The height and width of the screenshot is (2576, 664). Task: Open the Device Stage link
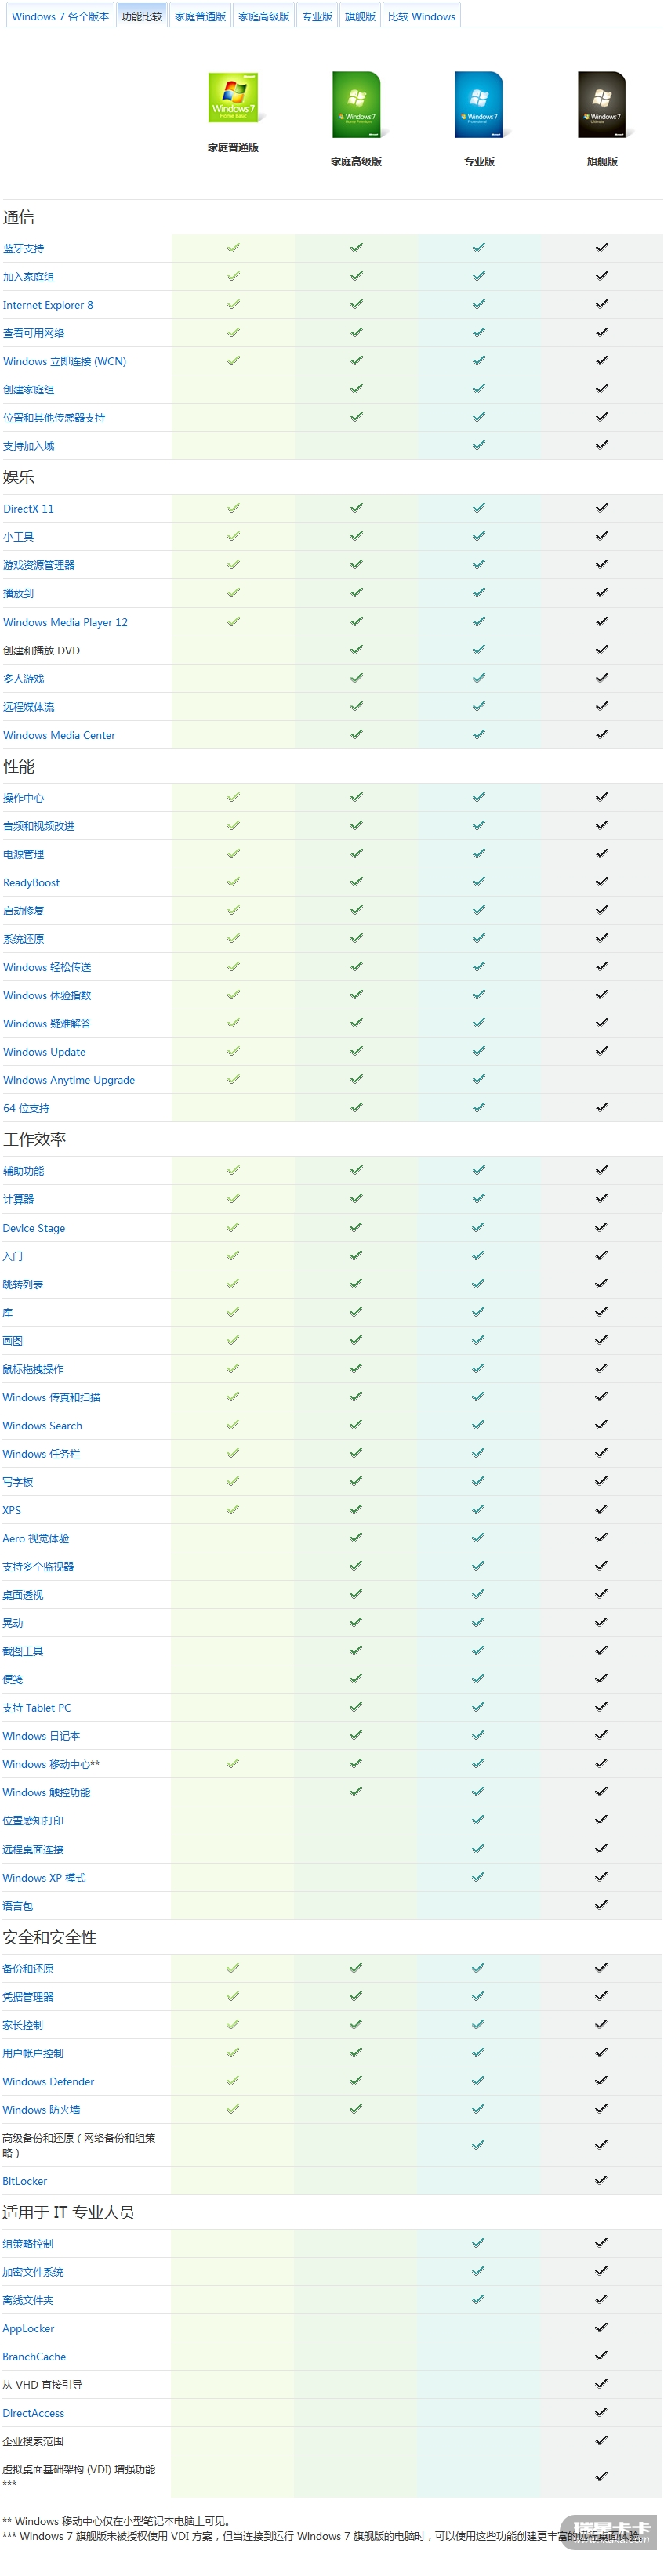(34, 1228)
